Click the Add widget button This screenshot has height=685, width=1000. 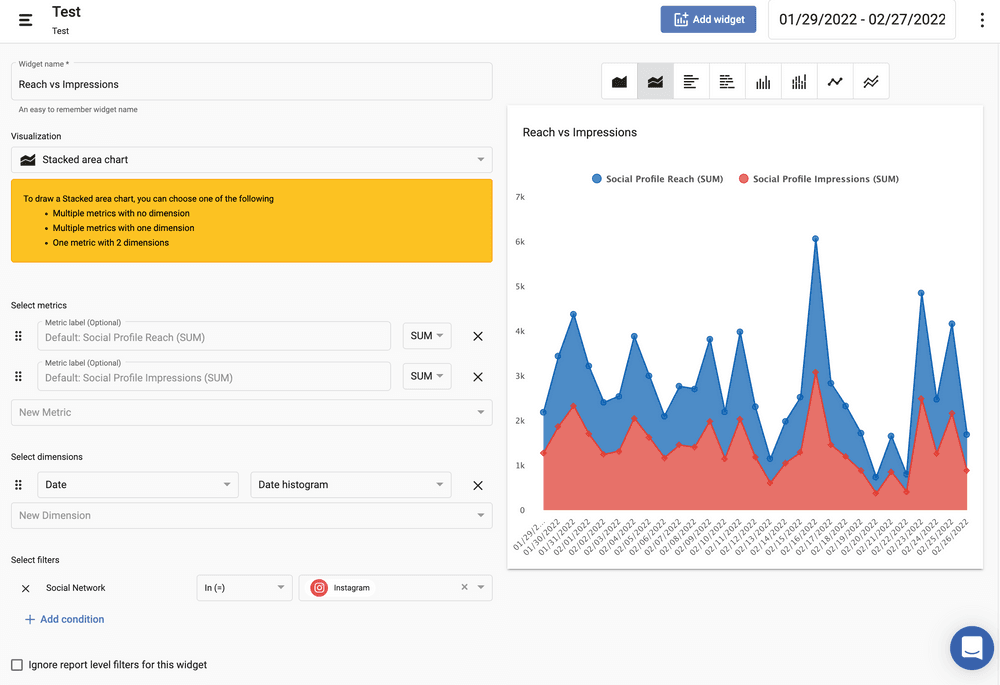709,19
